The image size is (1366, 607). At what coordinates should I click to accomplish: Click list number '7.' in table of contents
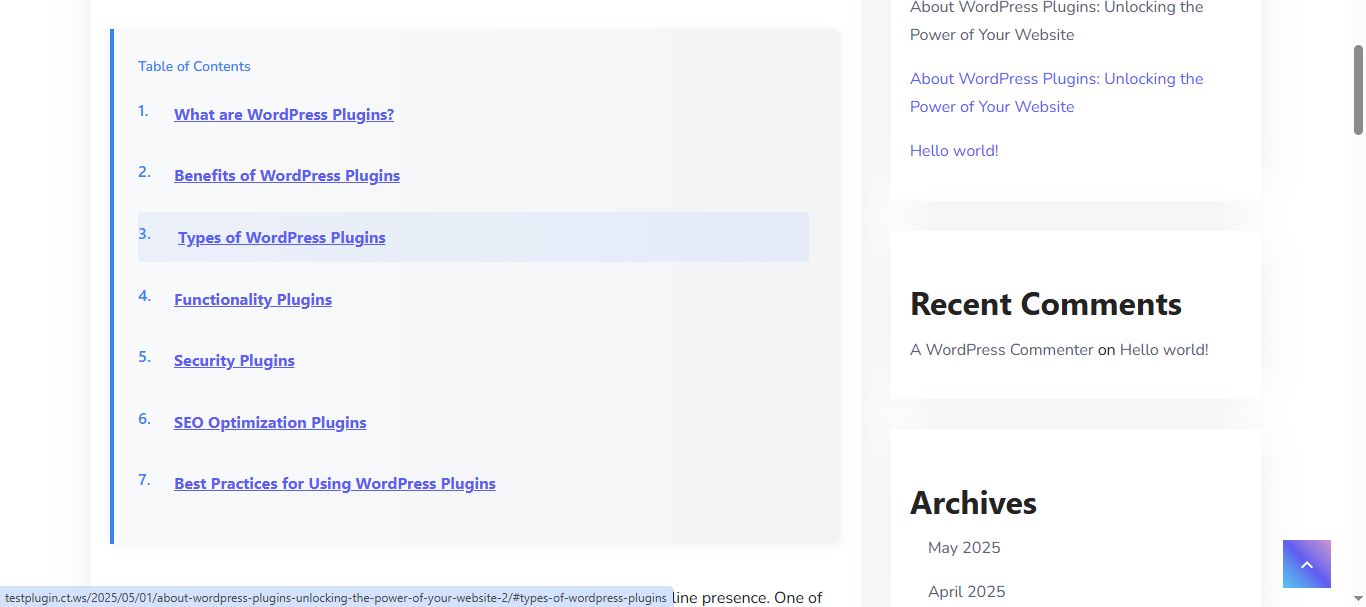144,479
